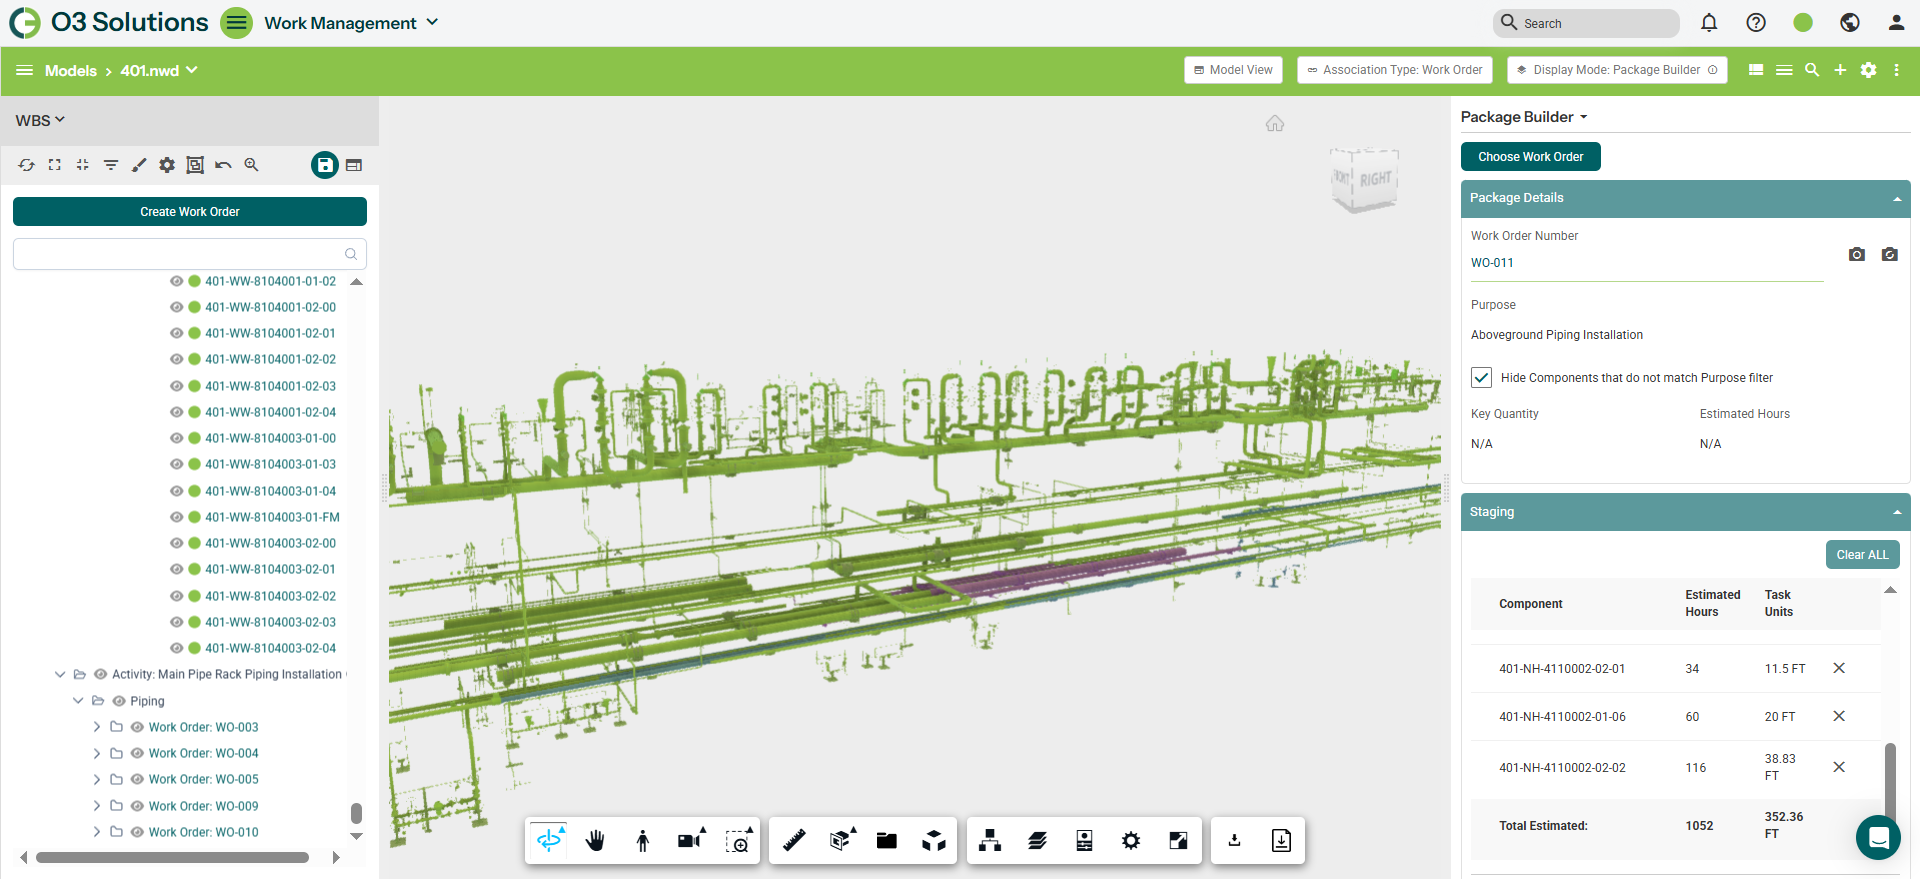The height and width of the screenshot is (879, 1920).
Task: Open the WBS view dropdown
Action: tap(40, 120)
